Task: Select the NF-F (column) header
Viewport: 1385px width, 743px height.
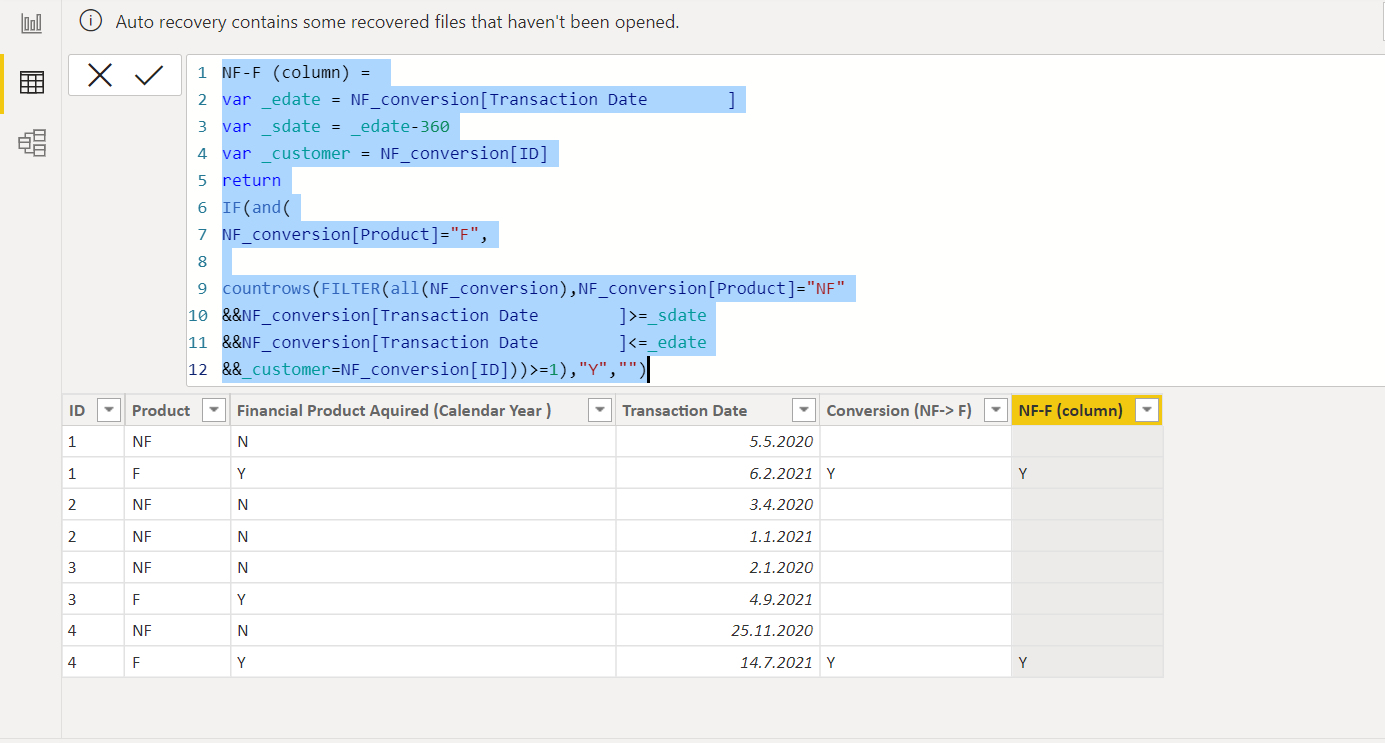Action: click(1087, 410)
